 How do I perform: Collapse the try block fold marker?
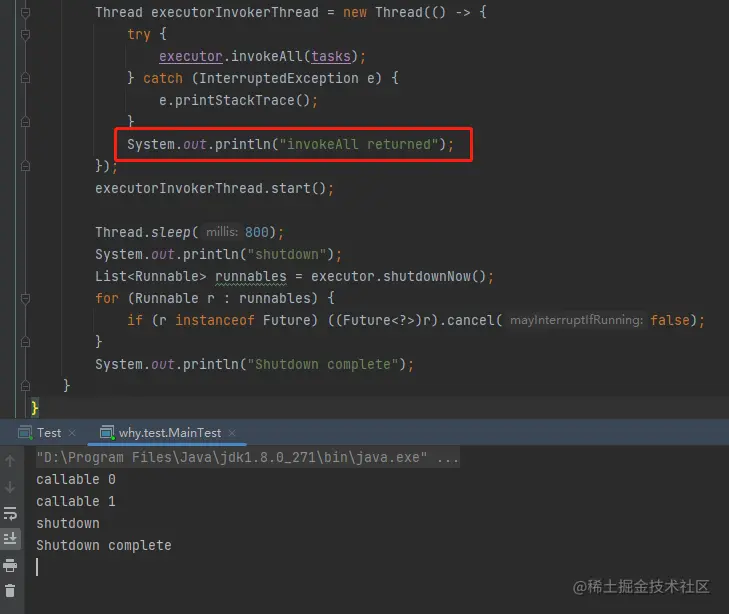(x=26, y=34)
